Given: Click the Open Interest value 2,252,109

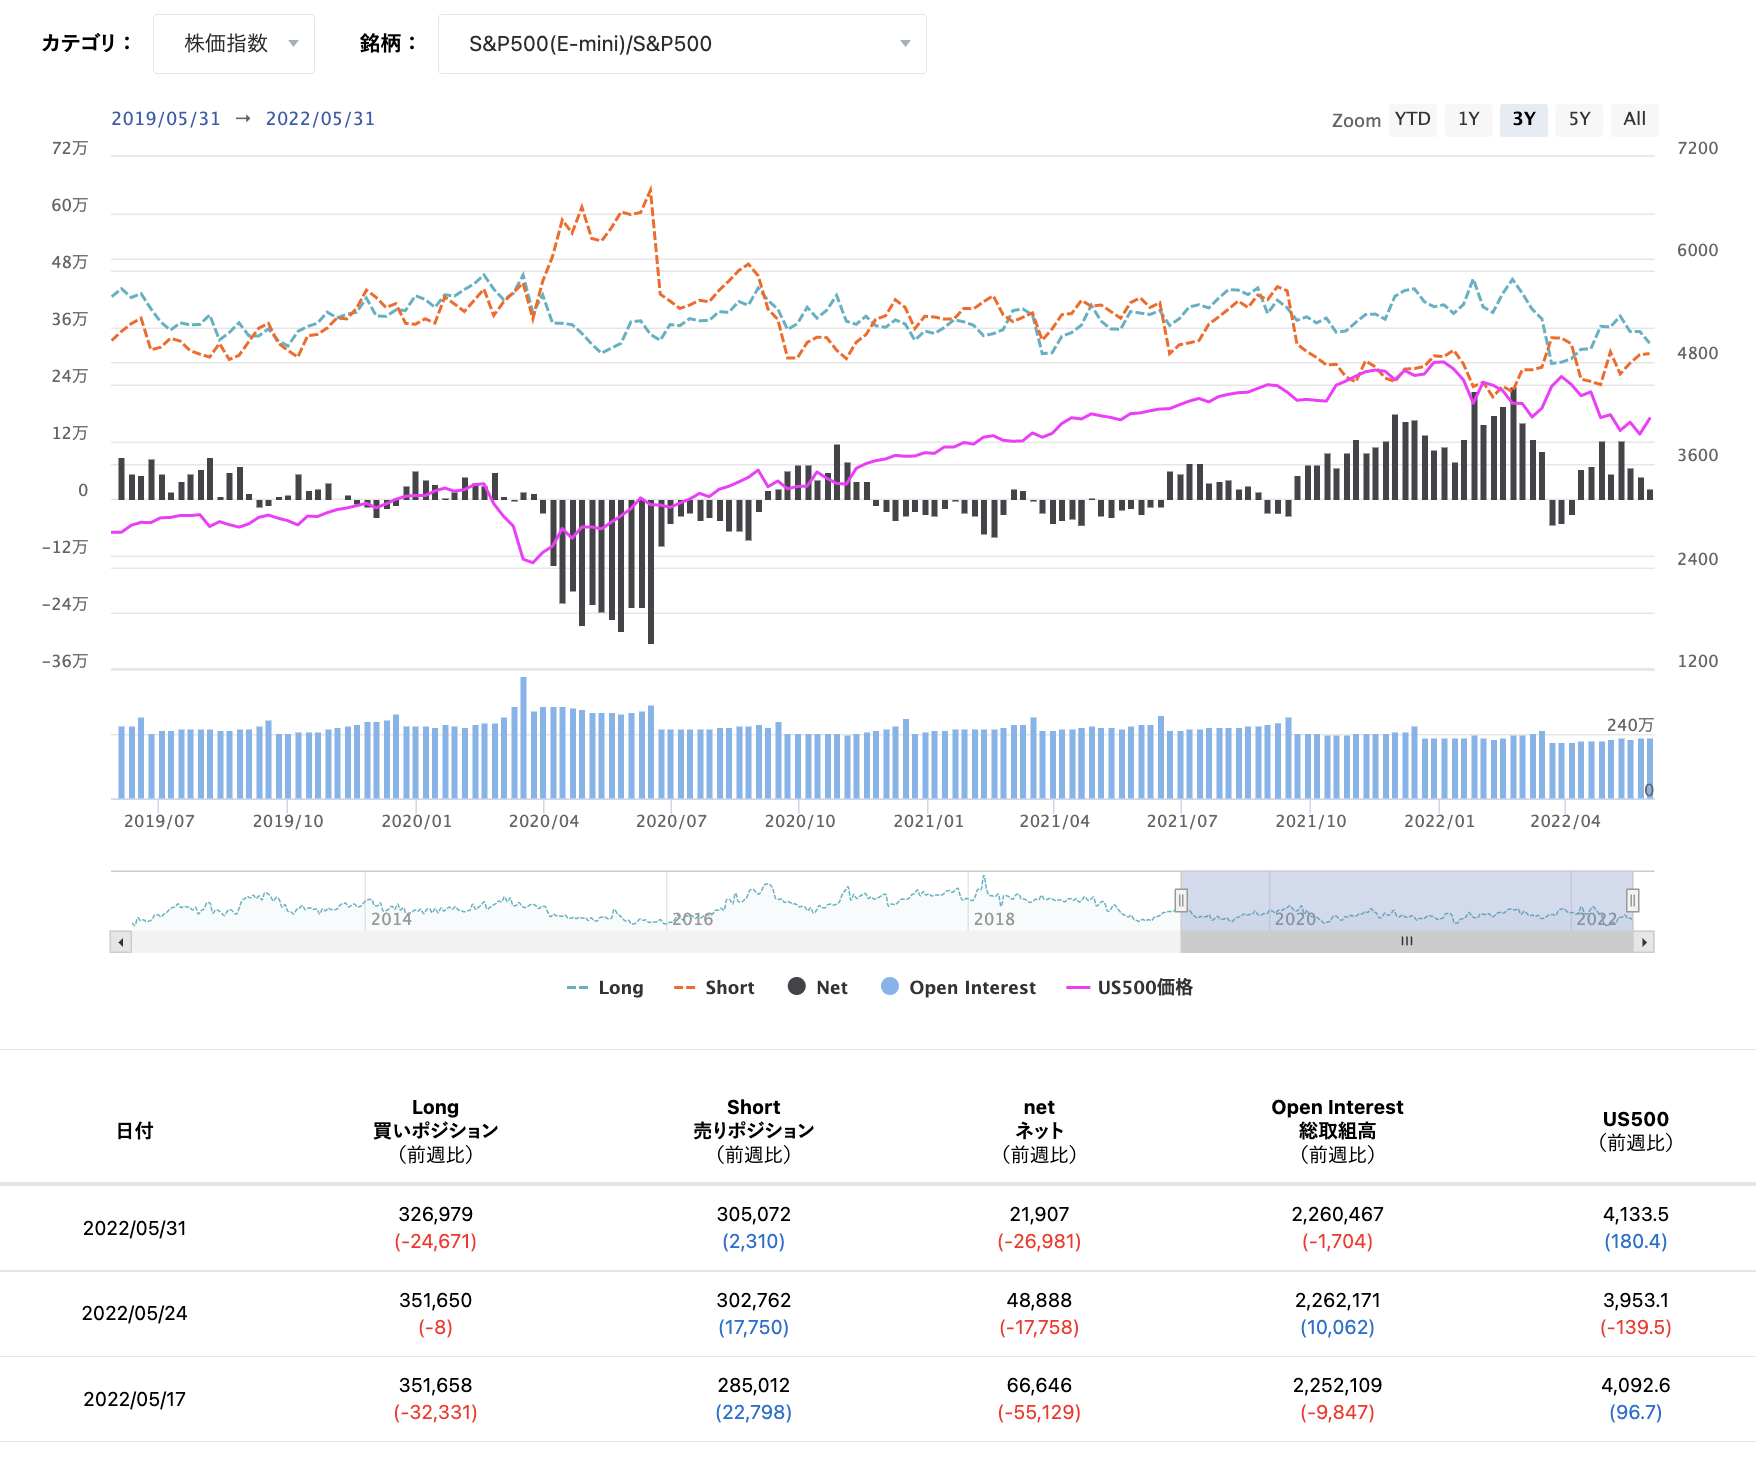Looking at the screenshot, I should [1337, 1386].
